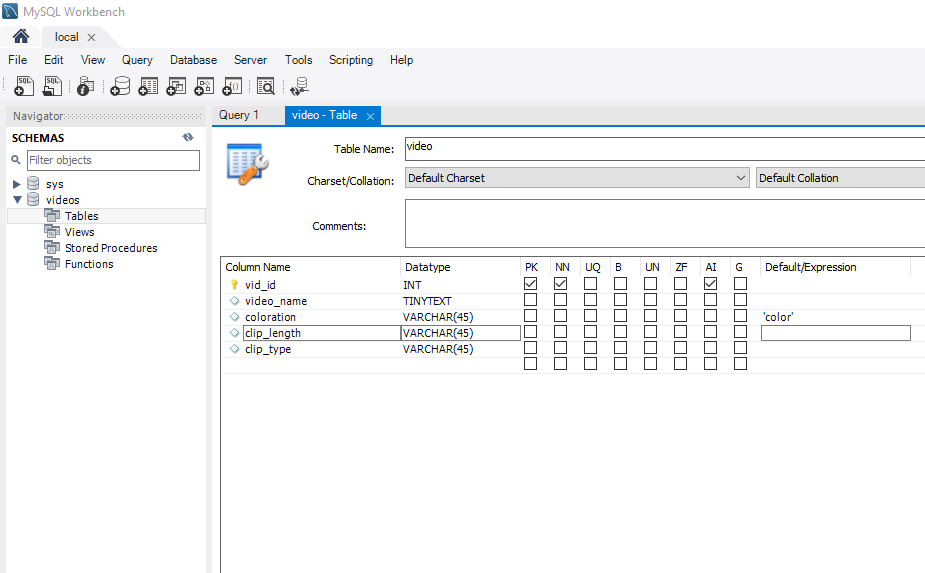Collapse the videos schema
Image resolution: width=925 pixels, height=573 pixels.
17,200
